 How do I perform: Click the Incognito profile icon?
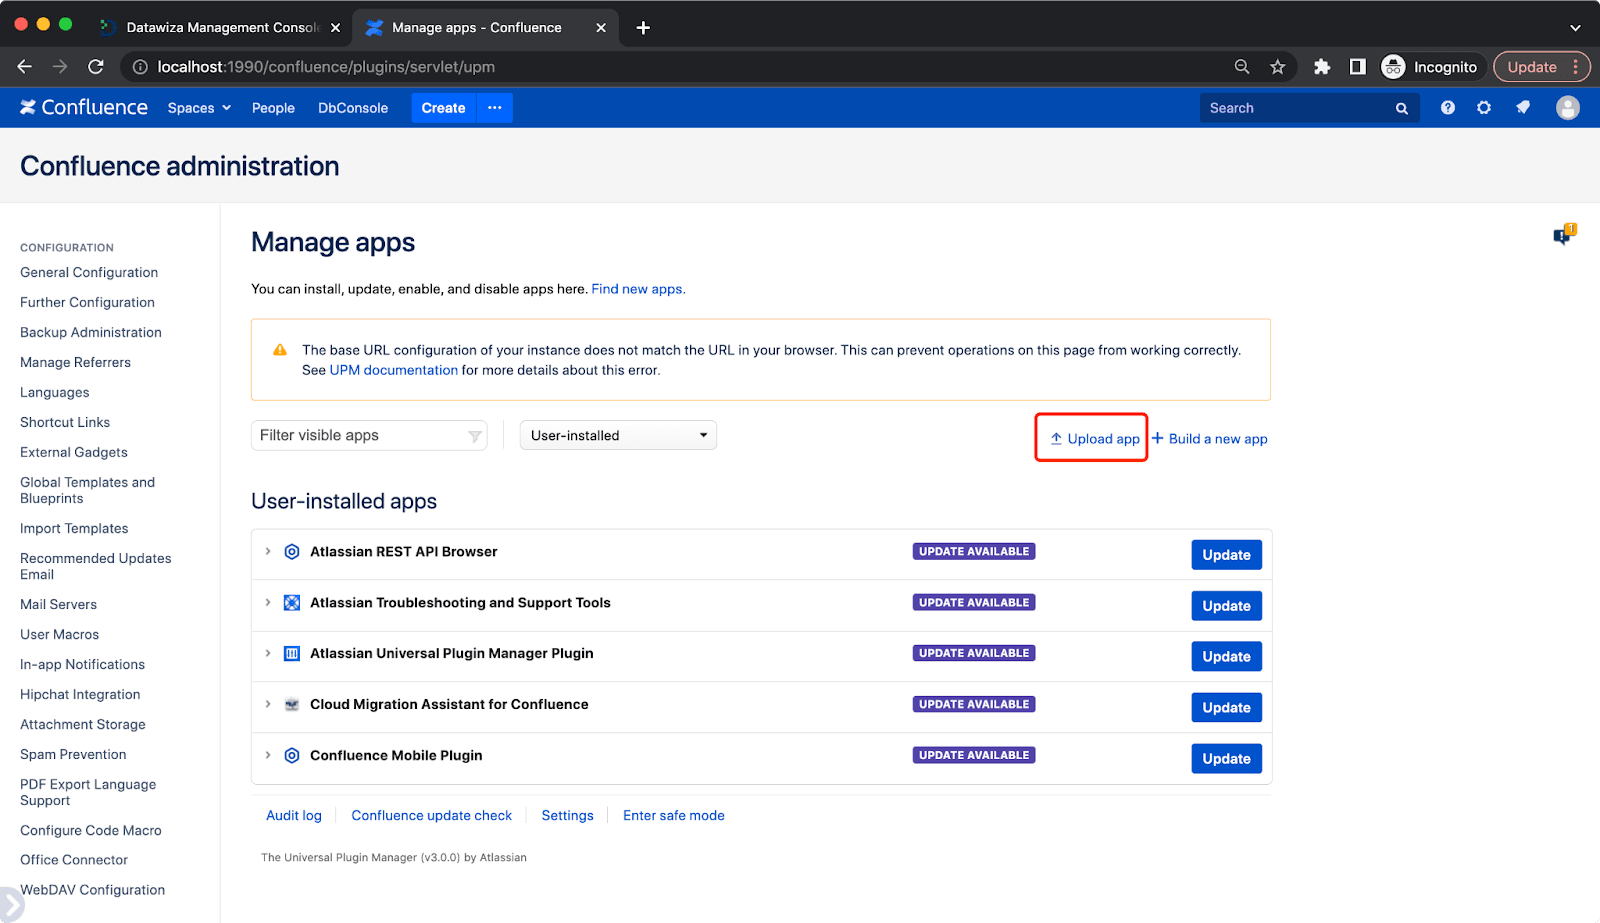click(x=1393, y=67)
